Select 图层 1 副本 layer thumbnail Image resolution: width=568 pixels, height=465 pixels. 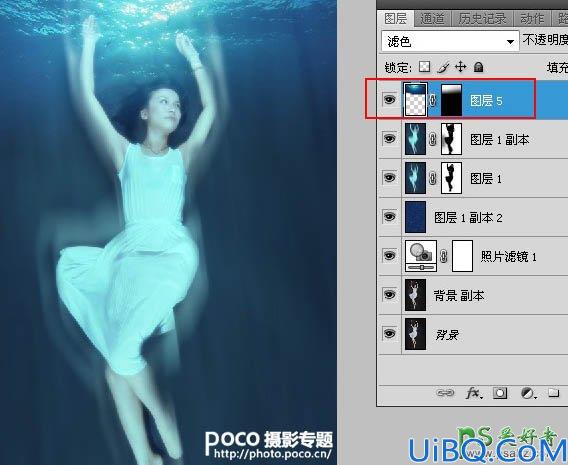415,139
